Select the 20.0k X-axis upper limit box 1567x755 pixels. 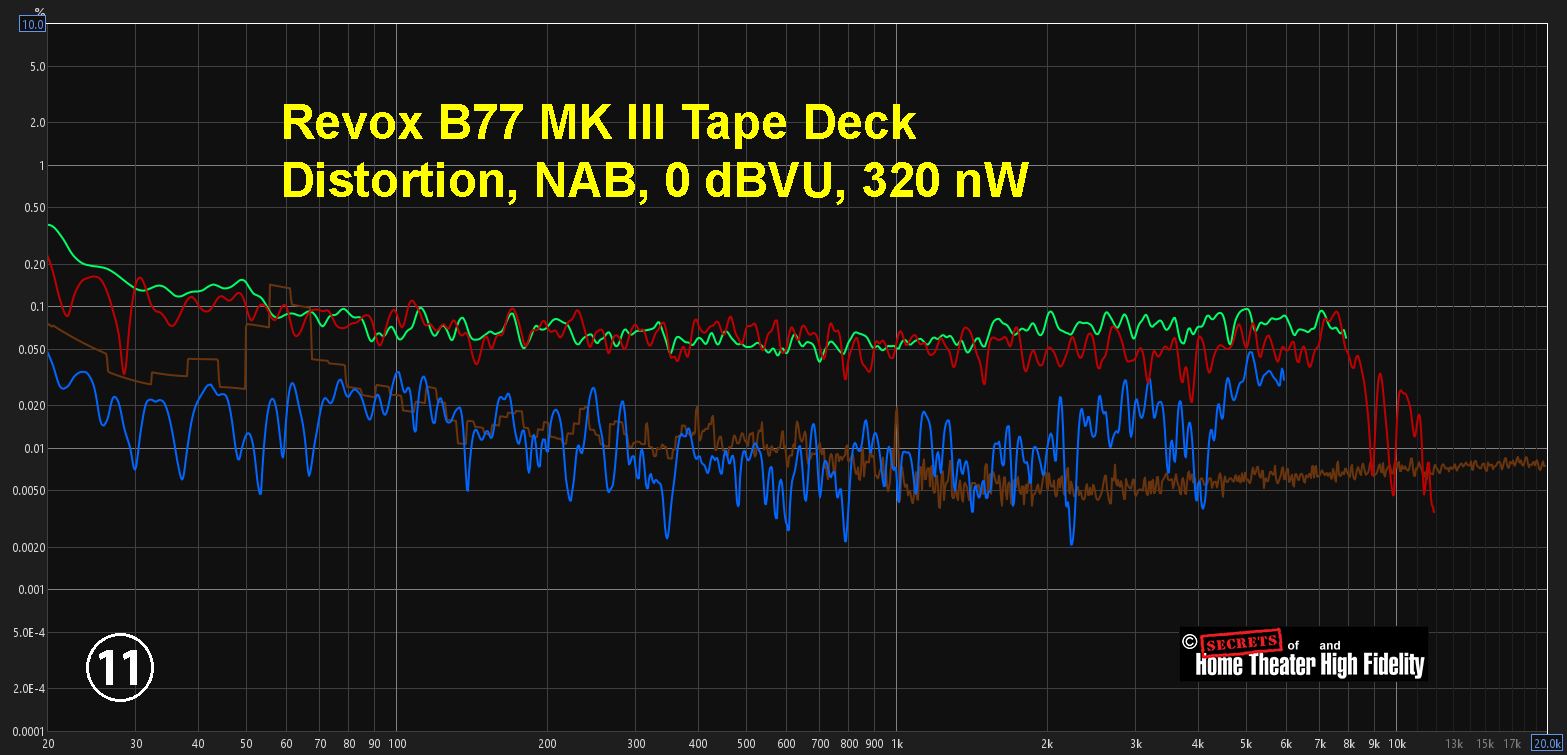pos(1548,743)
